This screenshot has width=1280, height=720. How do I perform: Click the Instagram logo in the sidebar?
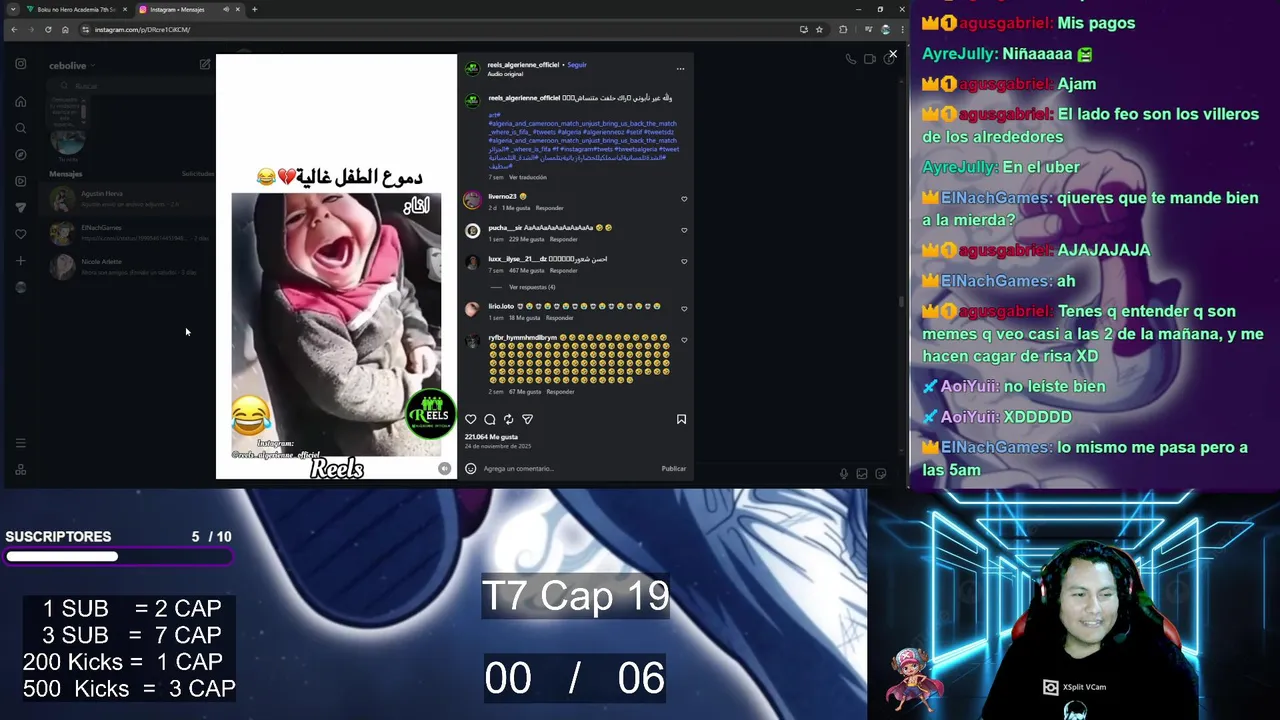(20, 64)
